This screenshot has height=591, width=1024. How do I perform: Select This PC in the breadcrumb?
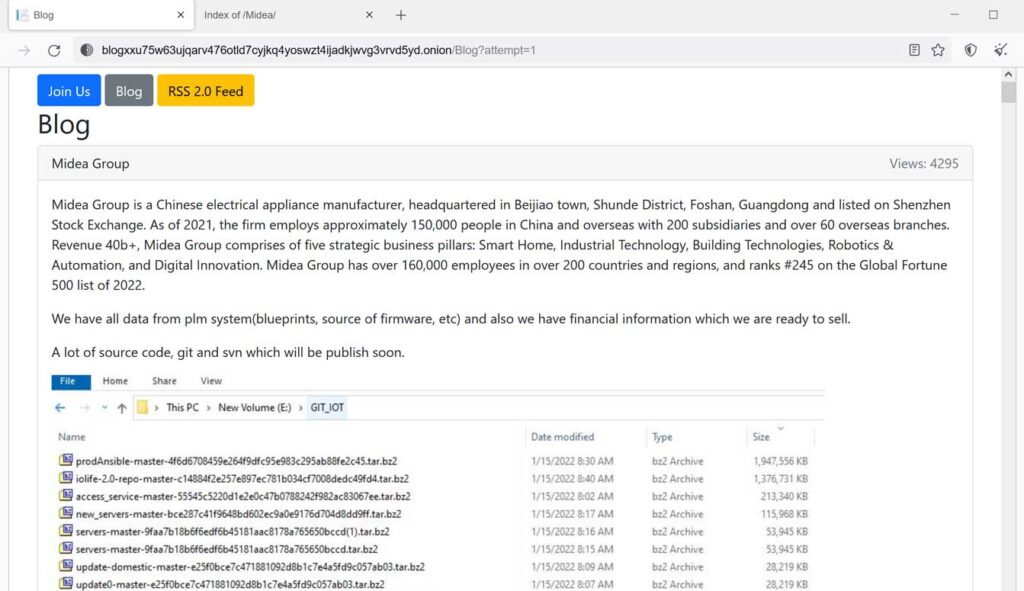coord(182,407)
